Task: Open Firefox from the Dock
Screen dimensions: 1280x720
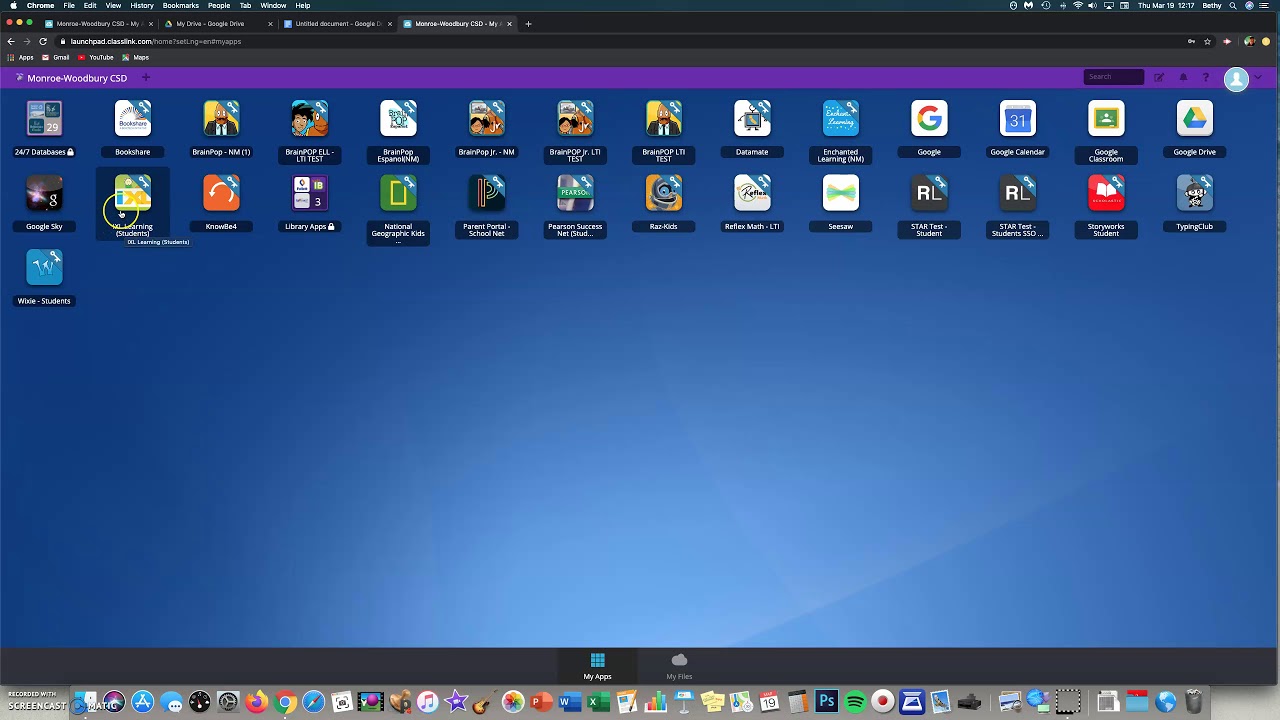Action: tap(257, 702)
